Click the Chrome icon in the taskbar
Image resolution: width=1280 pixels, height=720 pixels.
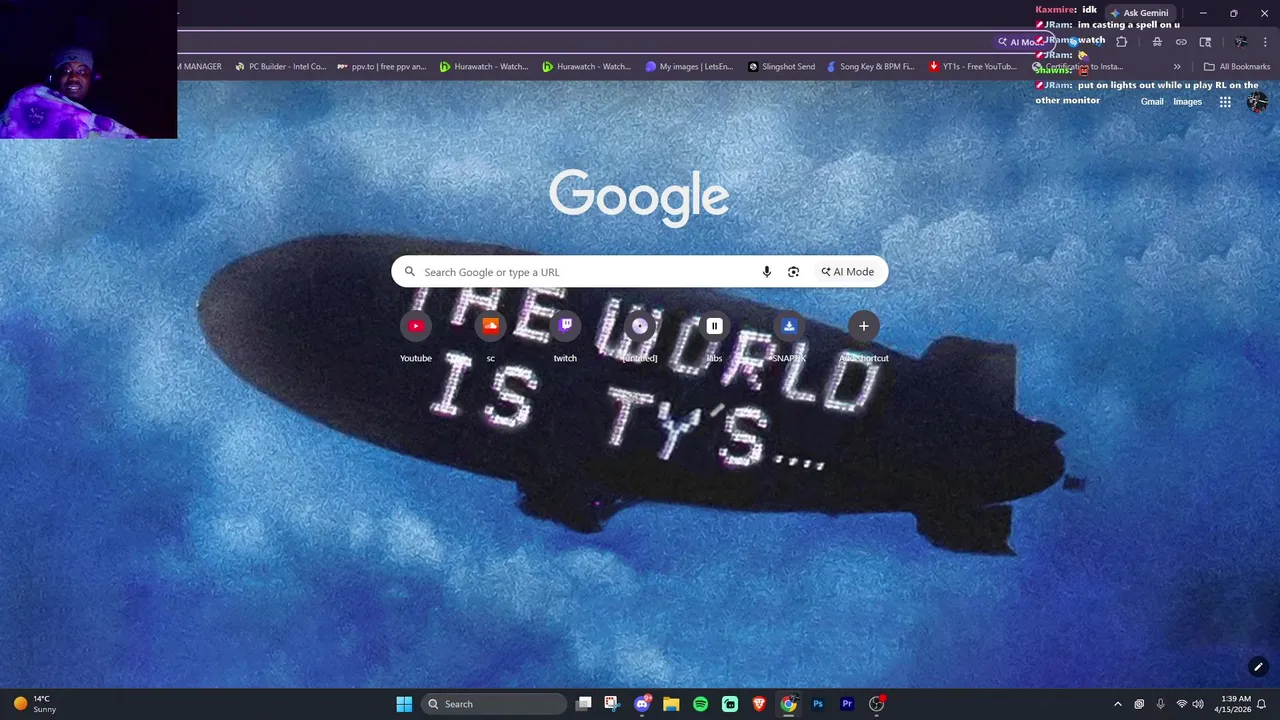click(789, 704)
